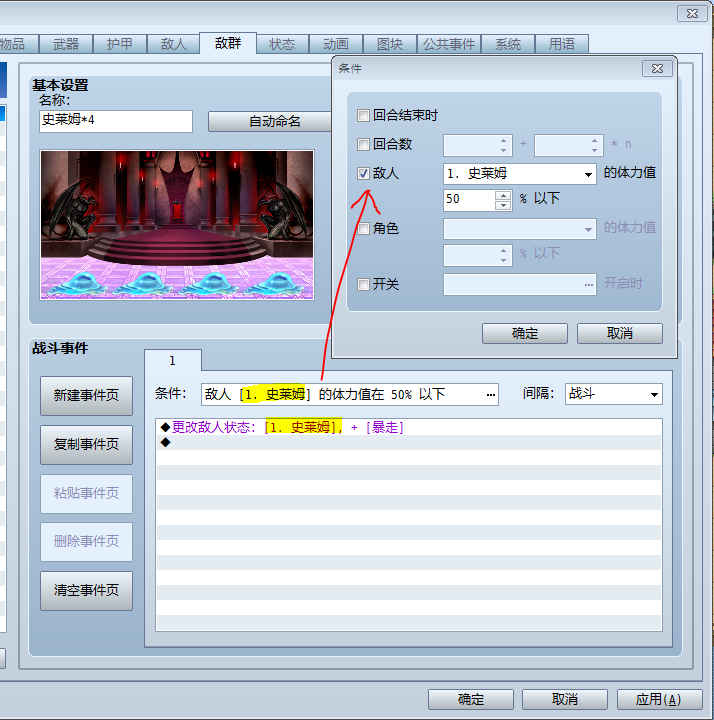The height and width of the screenshot is (720, 714).
Task: Click the 应用(A) button
Action: point(659,699)
